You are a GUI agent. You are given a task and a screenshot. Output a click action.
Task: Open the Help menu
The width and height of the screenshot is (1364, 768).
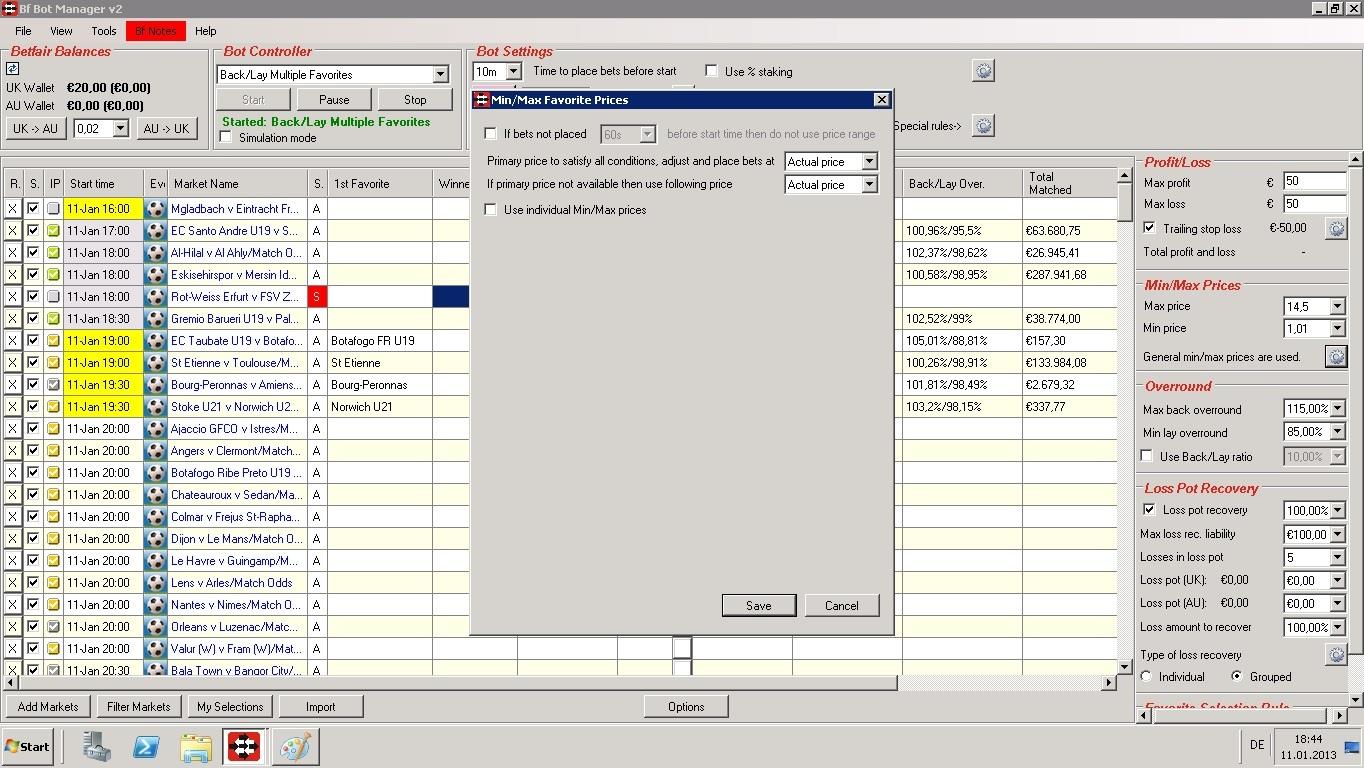[x=205, y=31]
